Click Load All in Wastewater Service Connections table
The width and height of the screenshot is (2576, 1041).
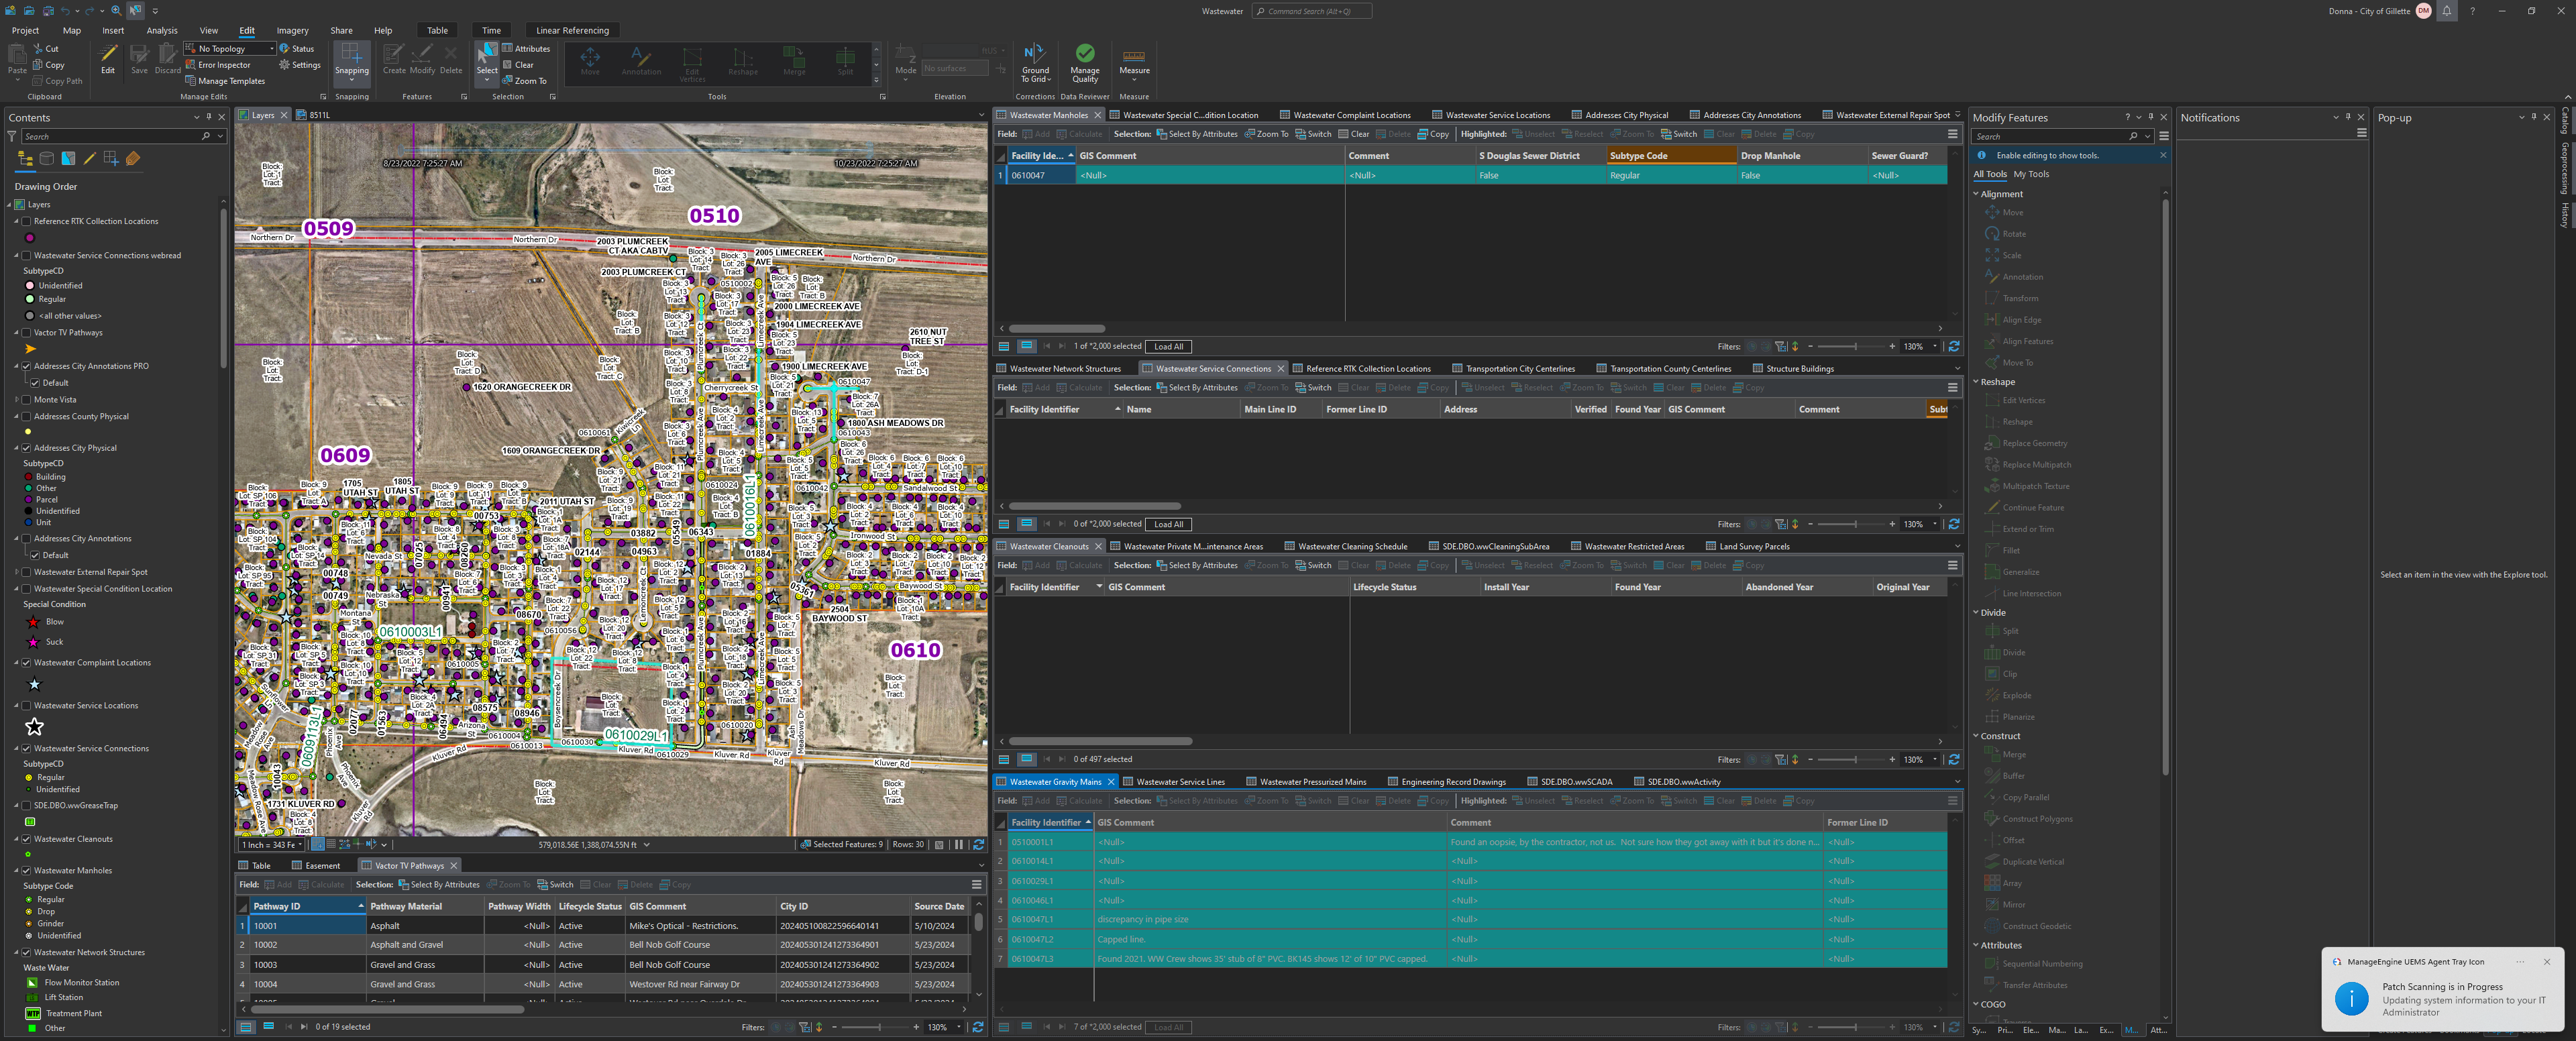point(1169,524)
